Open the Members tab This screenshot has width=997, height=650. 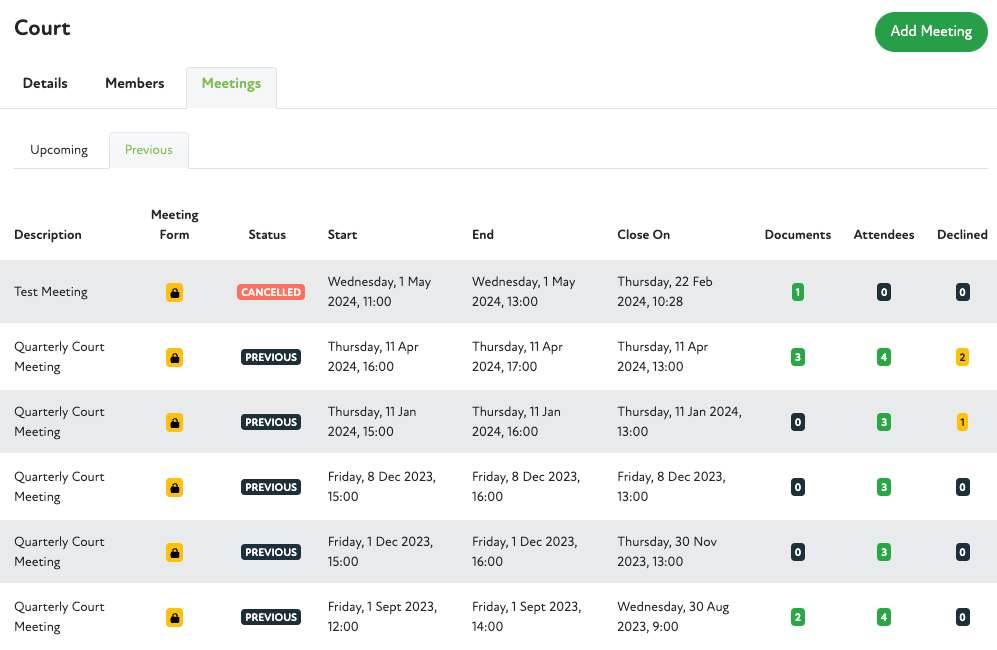tap(134, 84)
